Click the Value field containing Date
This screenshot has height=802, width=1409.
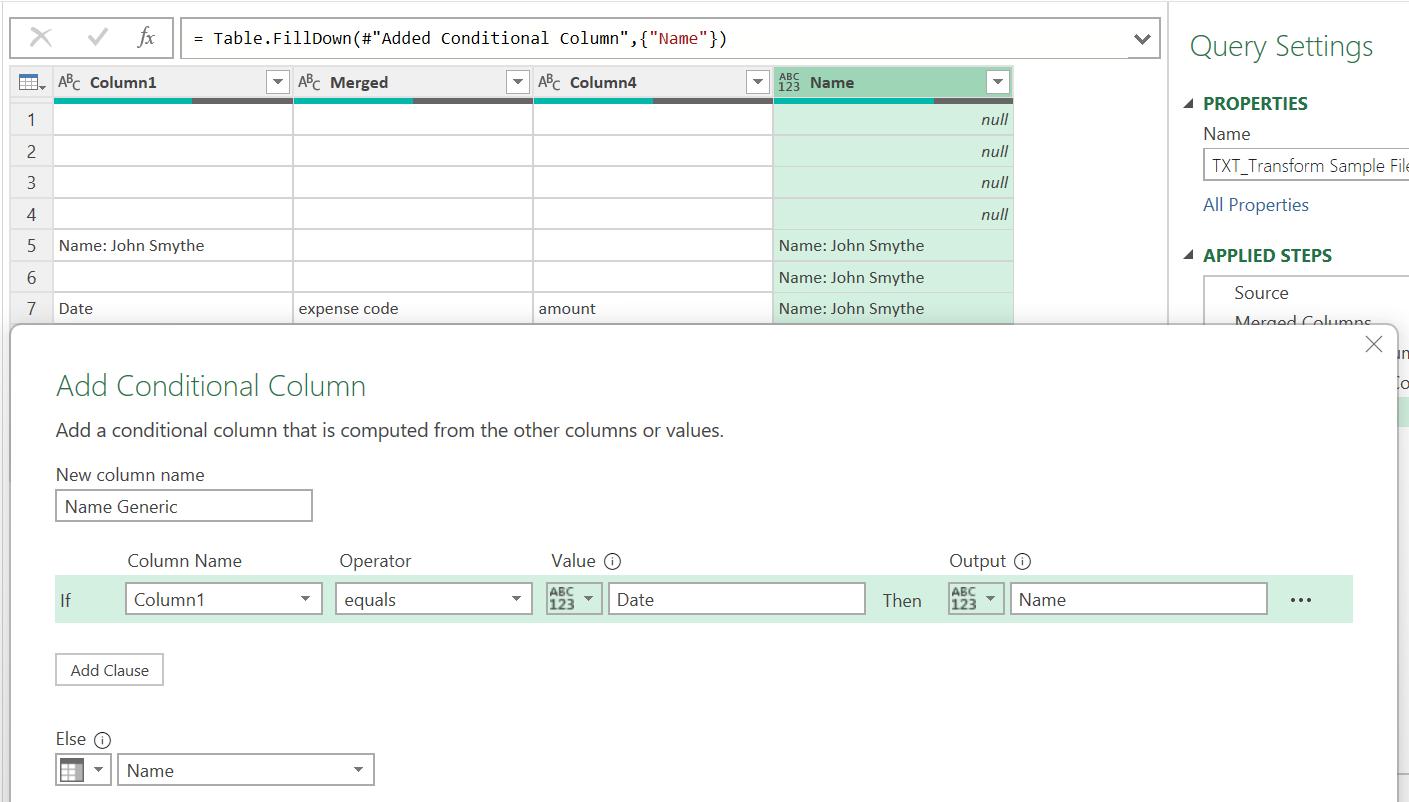coord(737,600)
